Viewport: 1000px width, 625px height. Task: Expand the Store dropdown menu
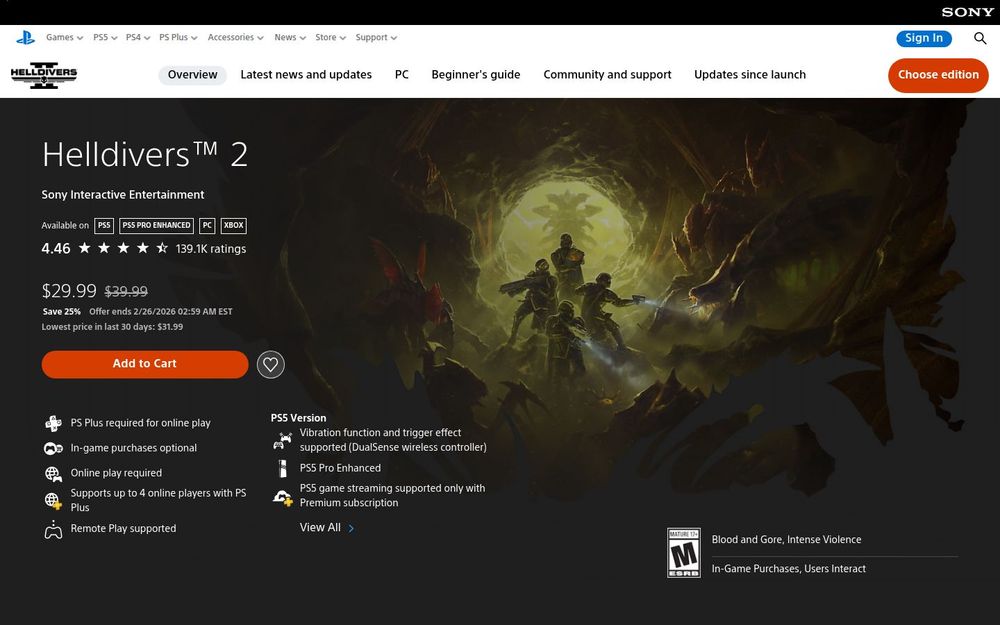[330, 38]
